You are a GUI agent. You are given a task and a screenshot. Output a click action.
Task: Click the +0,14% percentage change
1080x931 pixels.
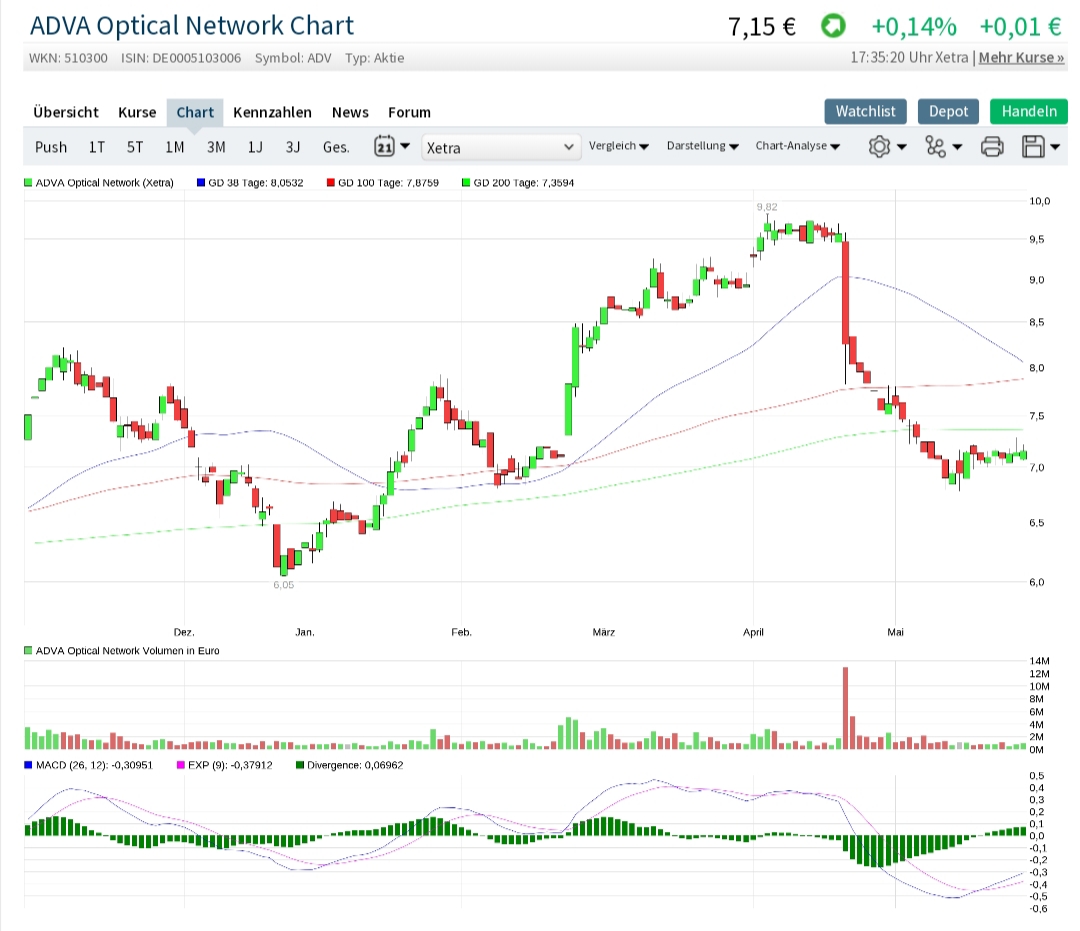point(914,27)
